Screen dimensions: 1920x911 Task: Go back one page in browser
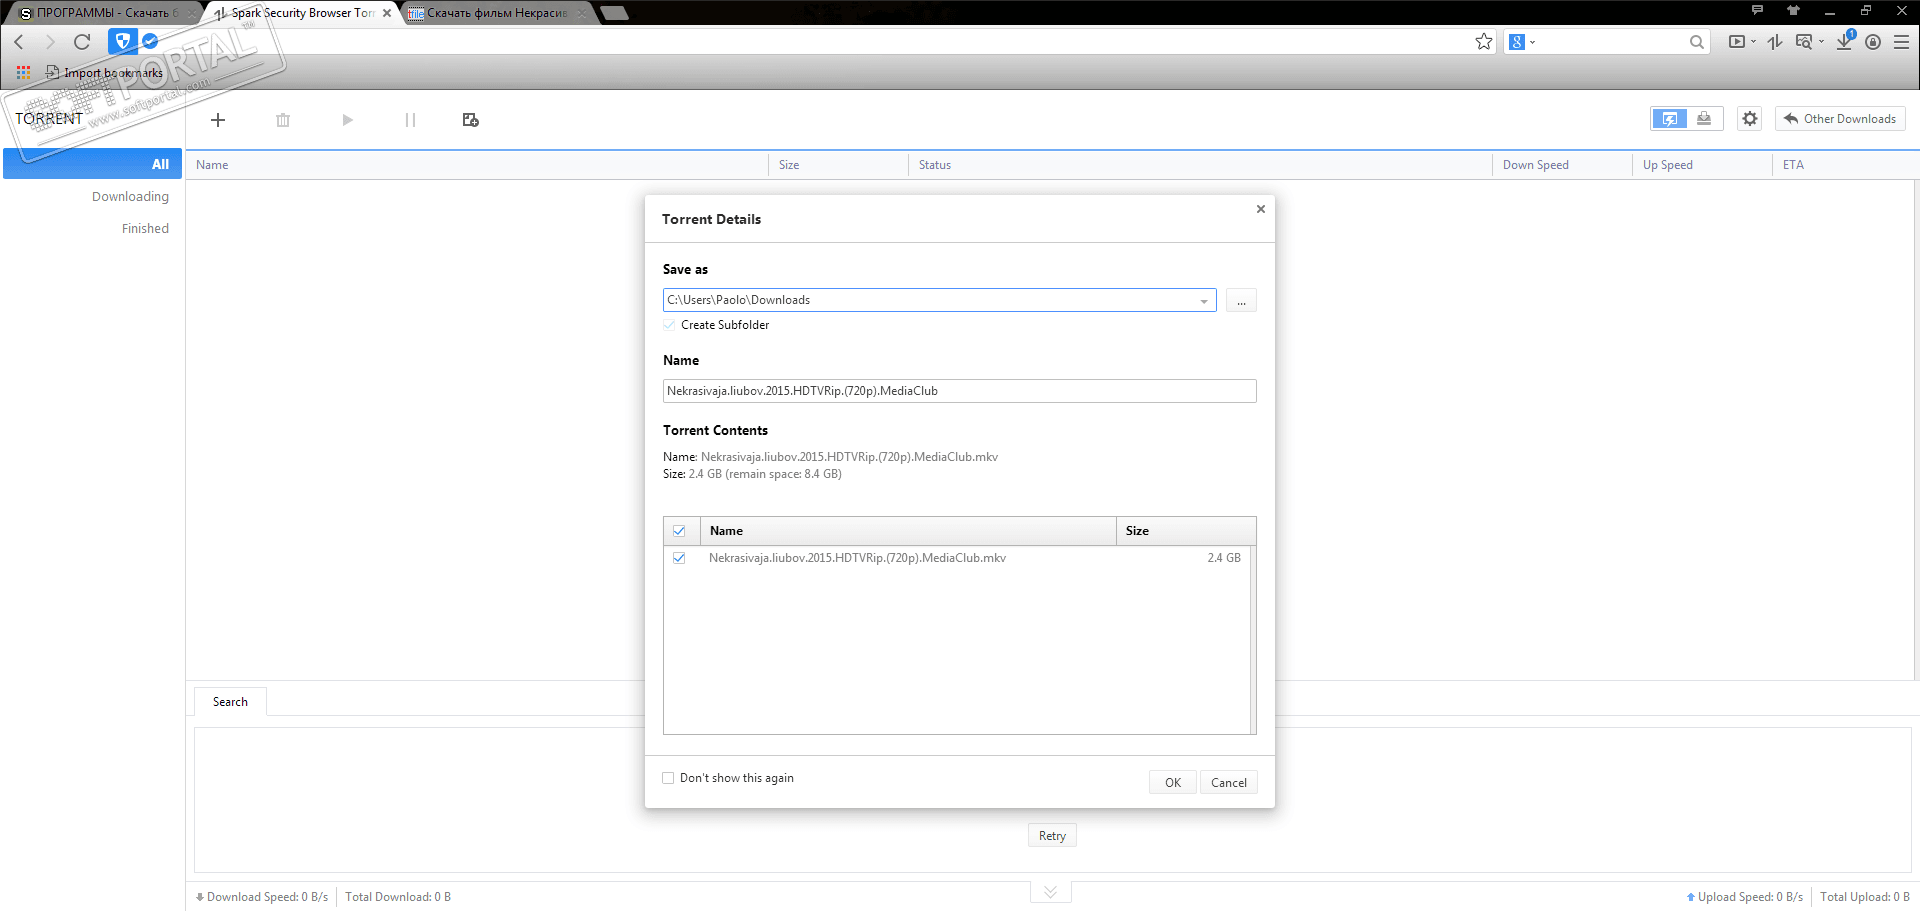(x=19, y=42)
